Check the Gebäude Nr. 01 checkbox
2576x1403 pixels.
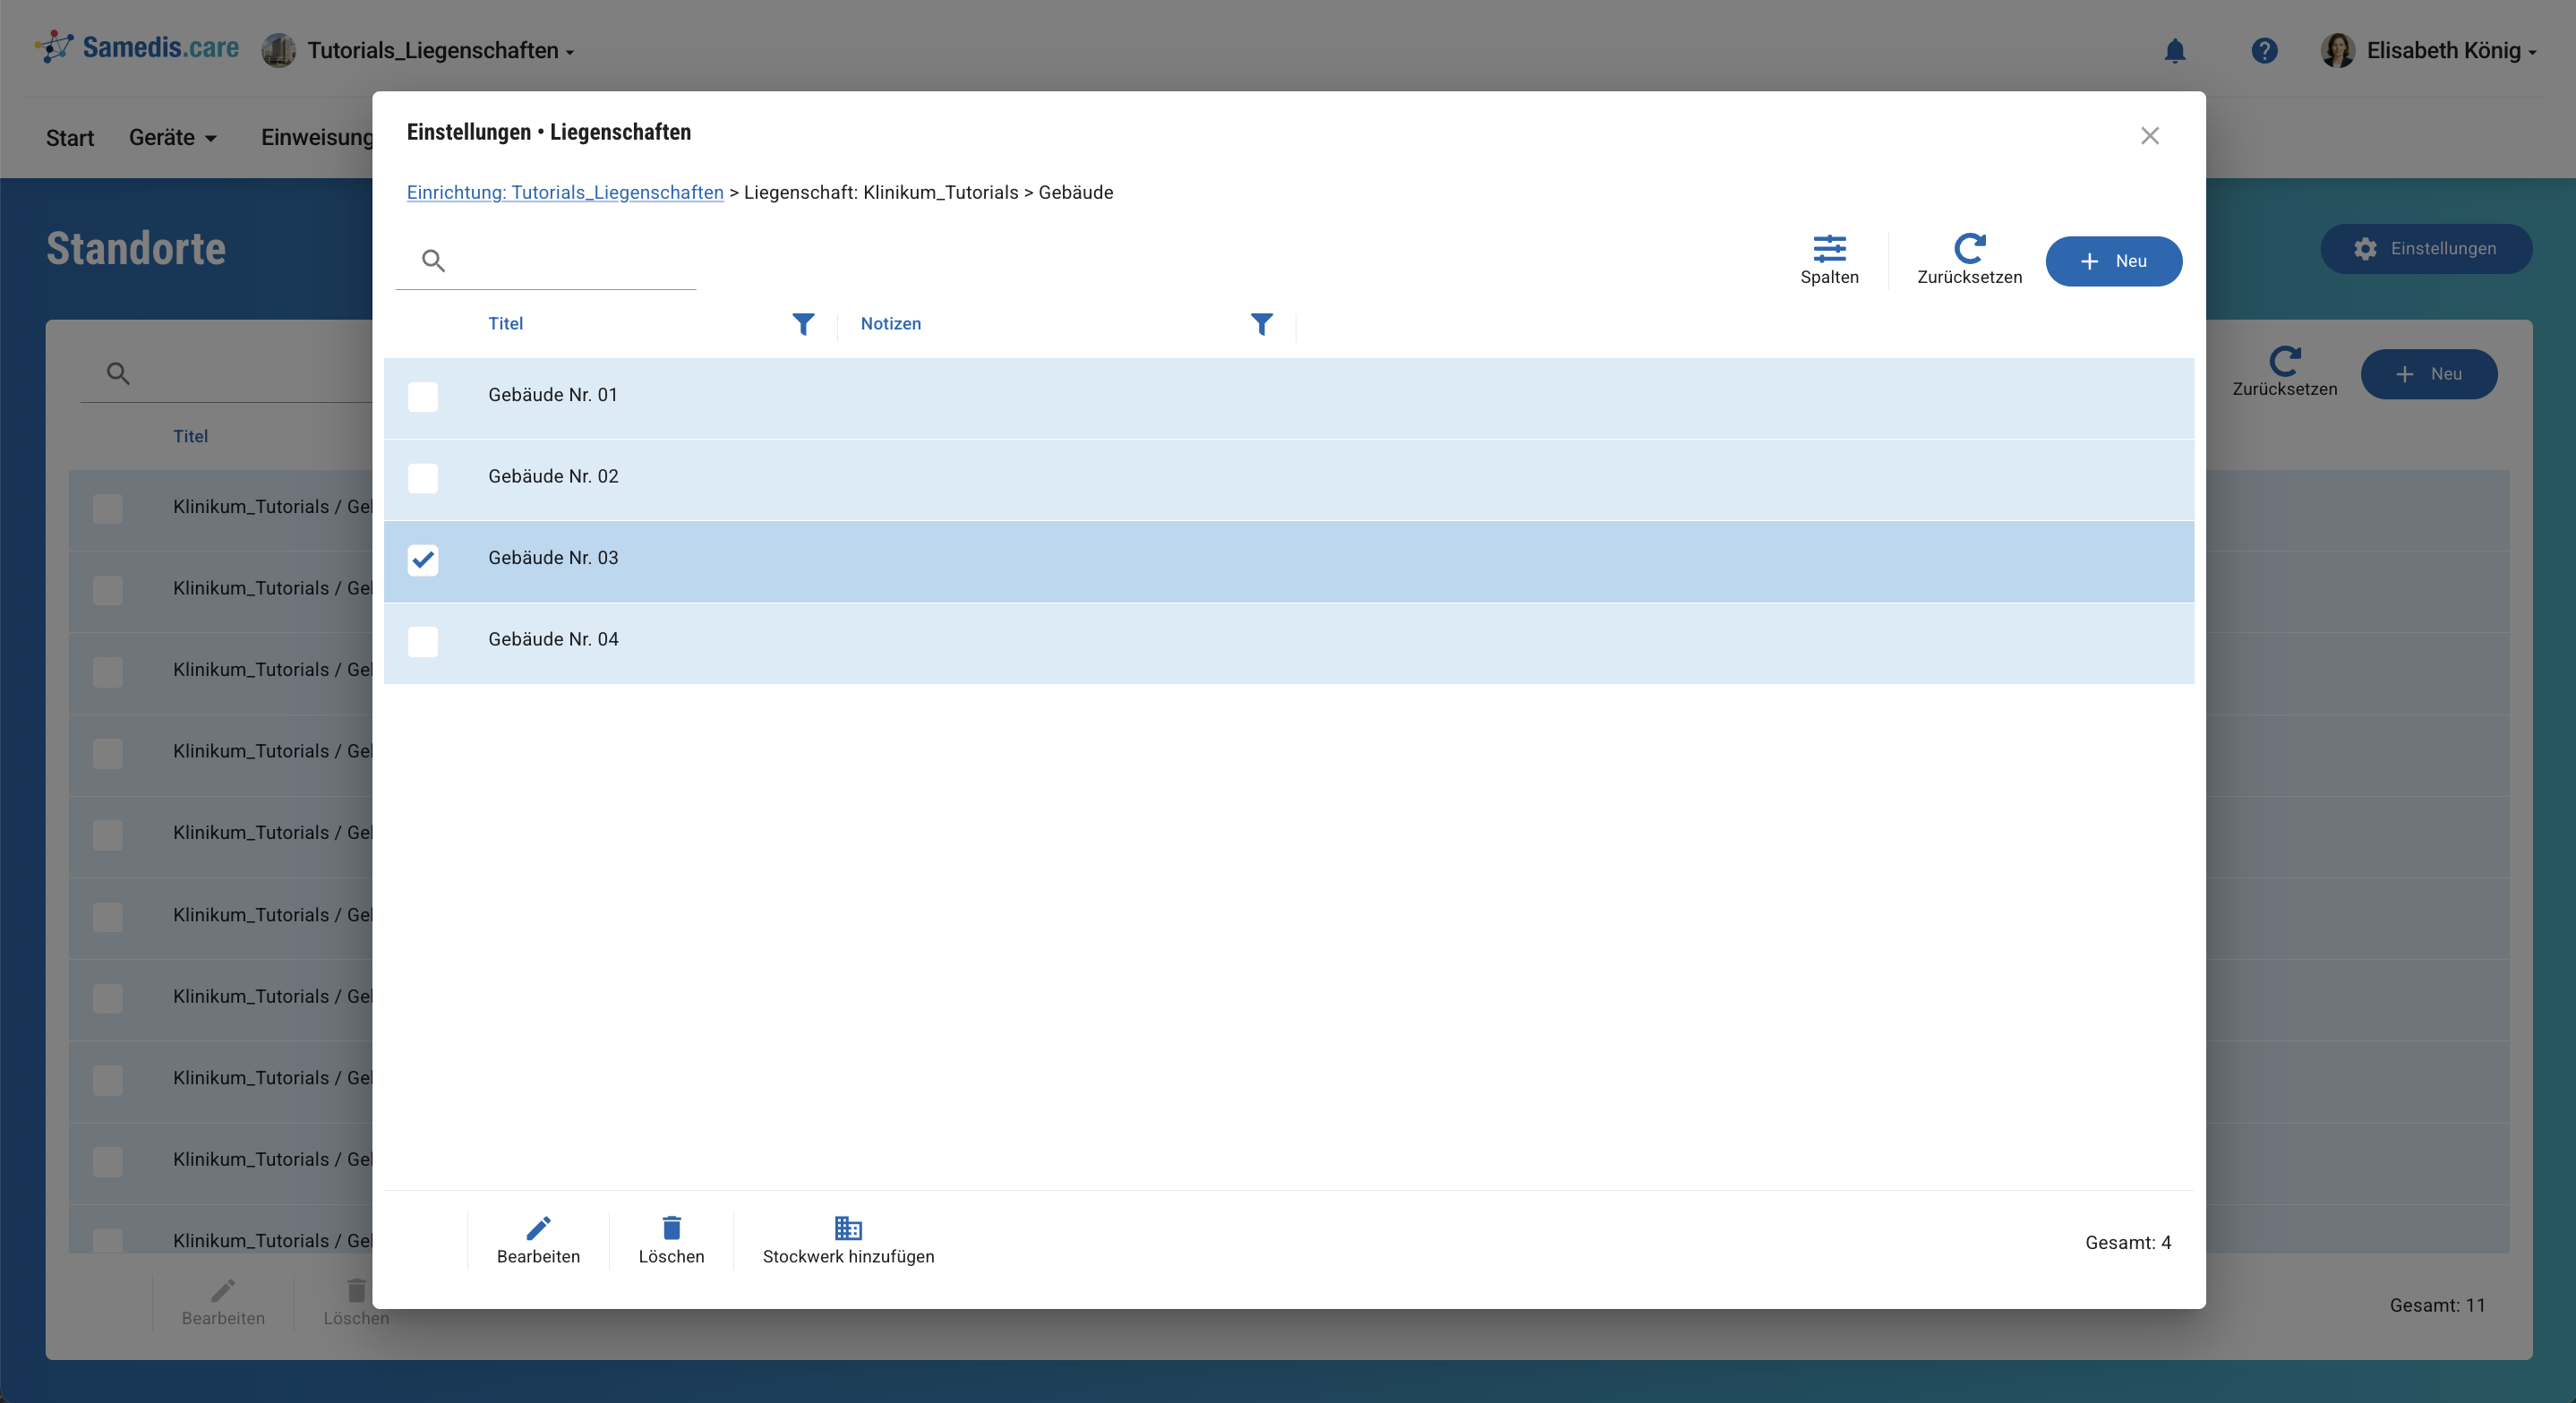pyautogui.click(x=423, y=397)
